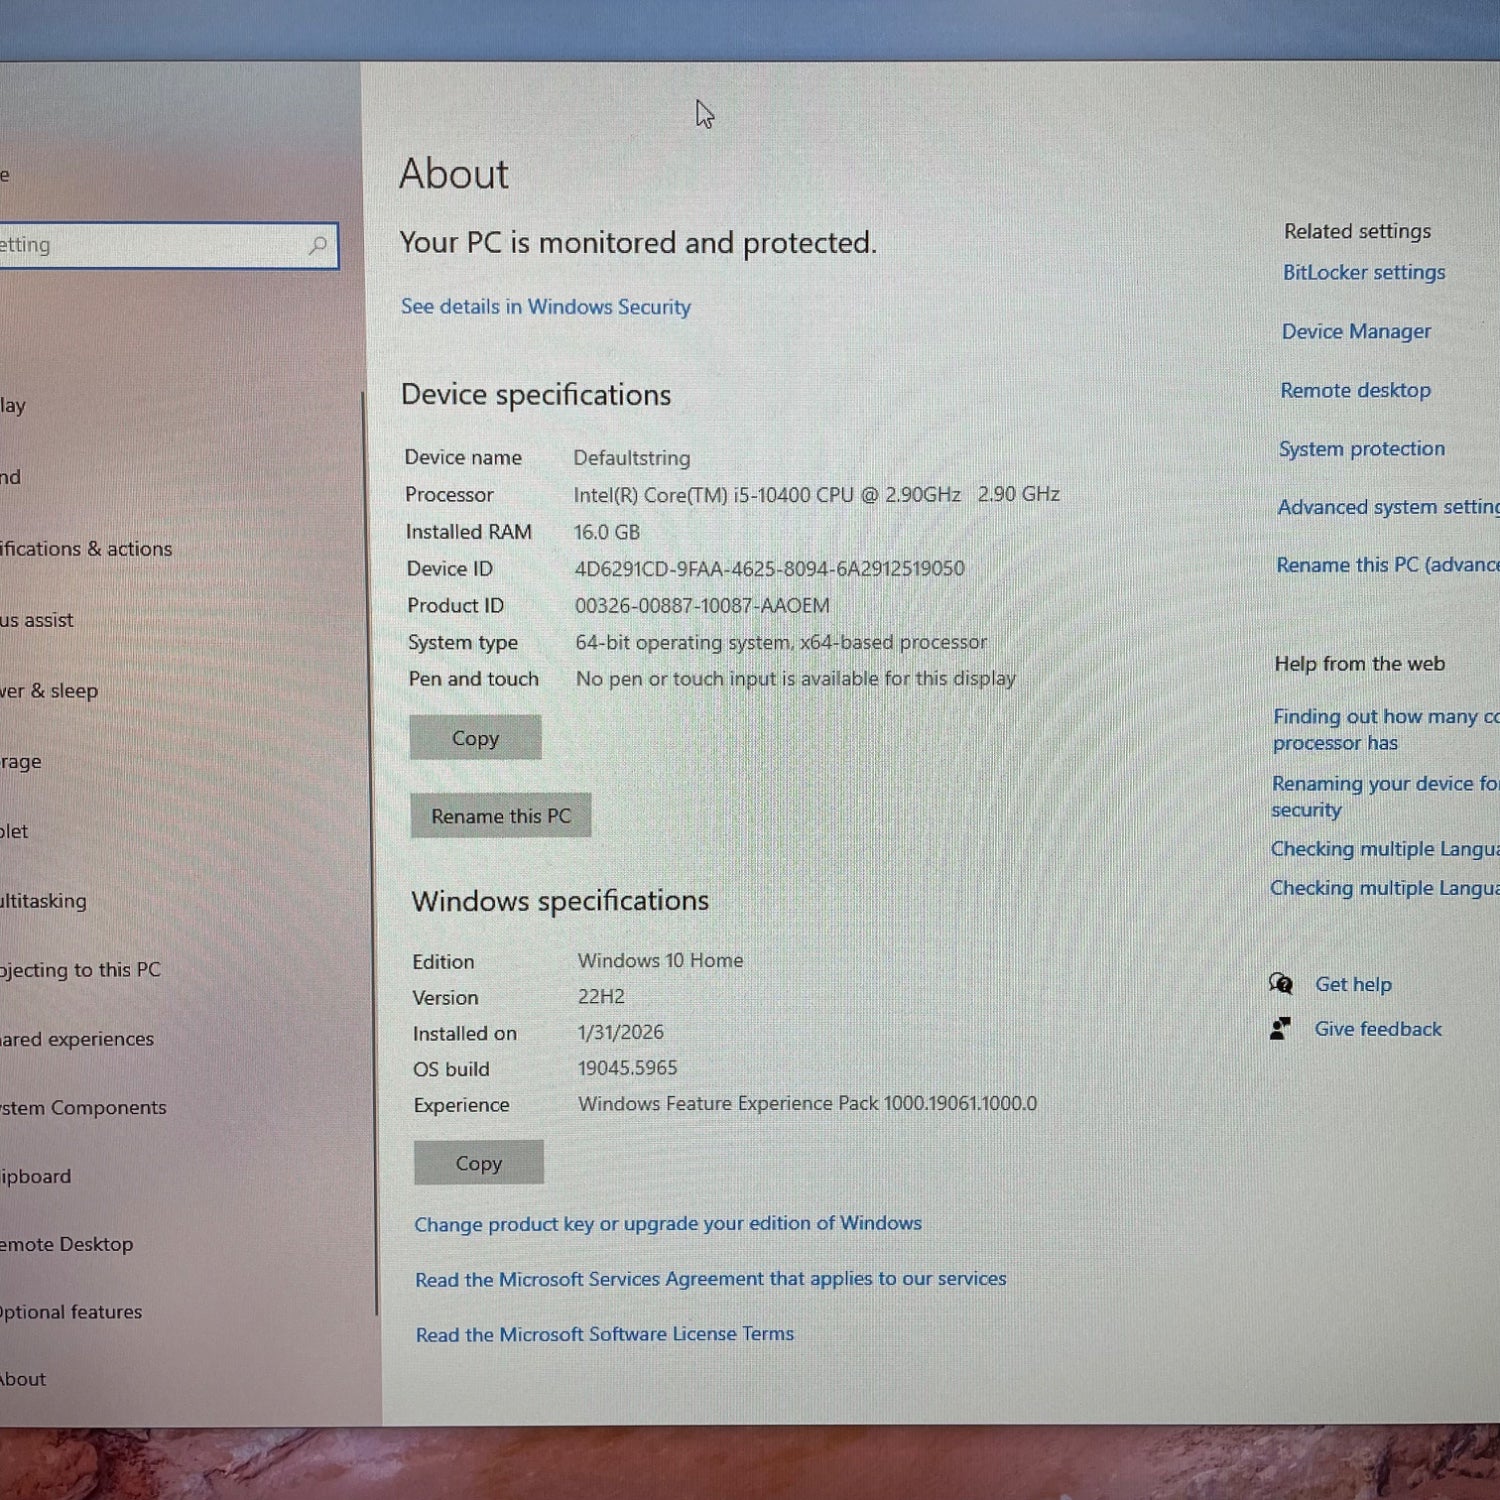Open Advanced system settings

[x=1388, y=507]
